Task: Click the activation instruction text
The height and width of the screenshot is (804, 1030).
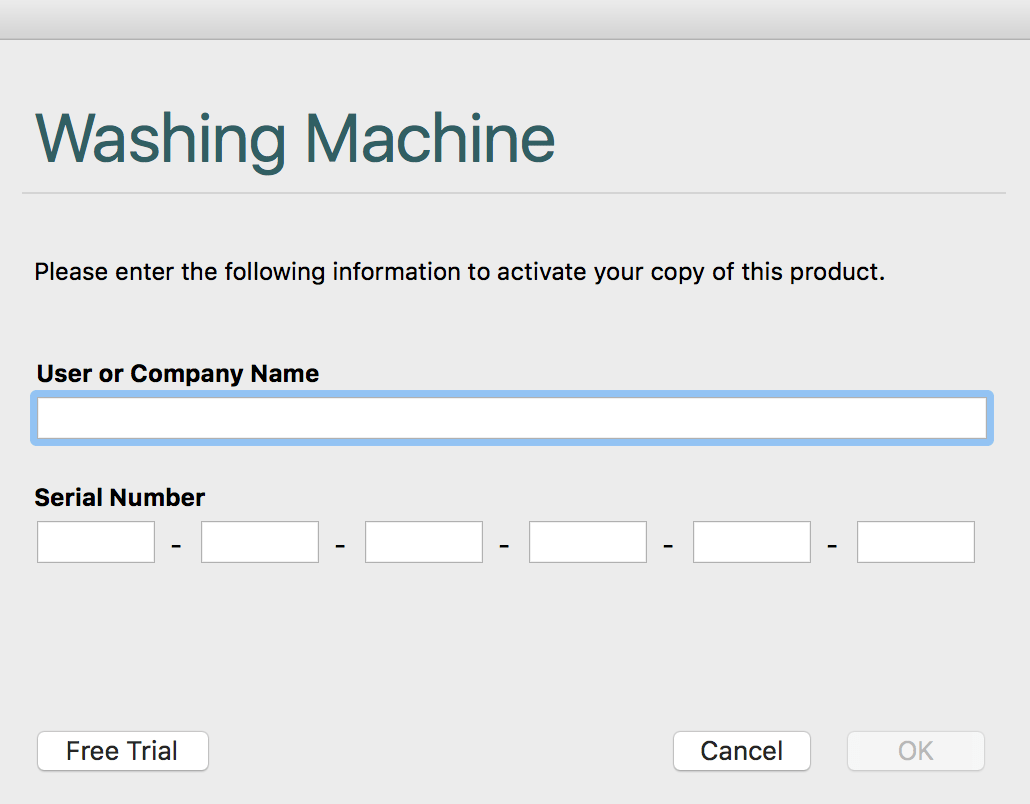Action: click(459, 271)
